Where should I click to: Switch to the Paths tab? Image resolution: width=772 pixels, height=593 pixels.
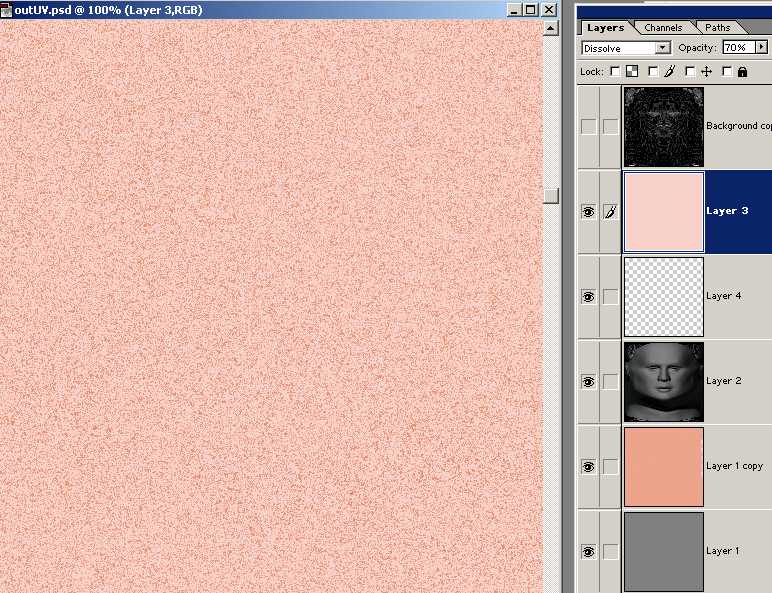click(x=717, y=28)
